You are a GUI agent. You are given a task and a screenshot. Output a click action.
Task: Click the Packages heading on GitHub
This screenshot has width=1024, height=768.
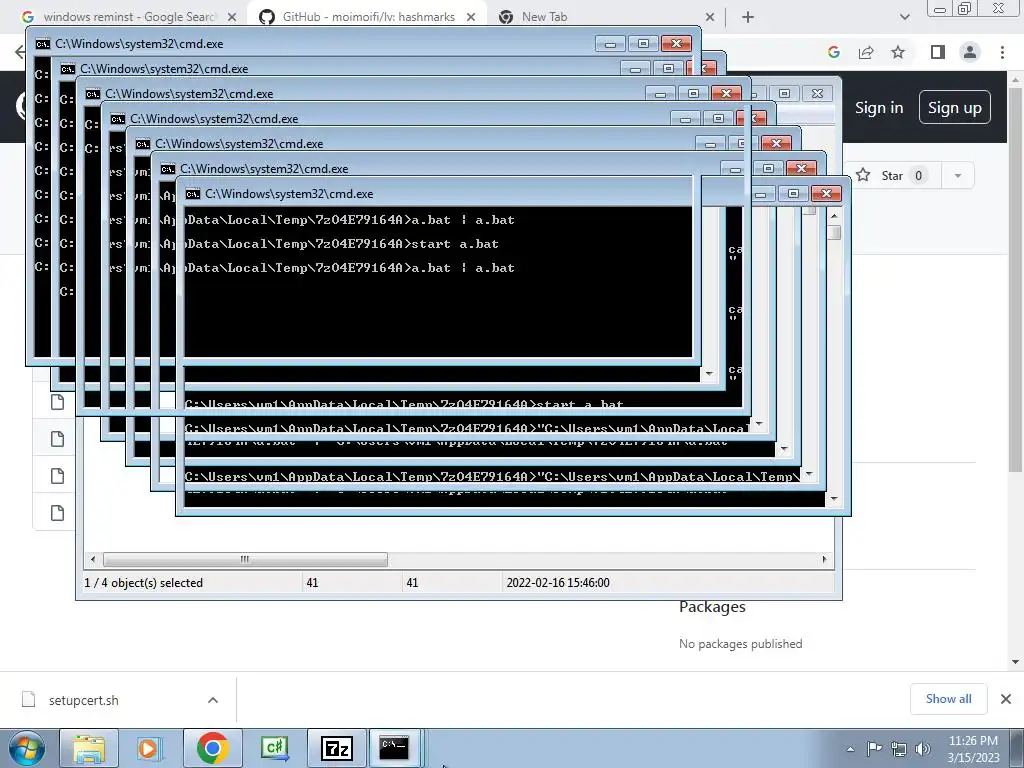[712, 607]
